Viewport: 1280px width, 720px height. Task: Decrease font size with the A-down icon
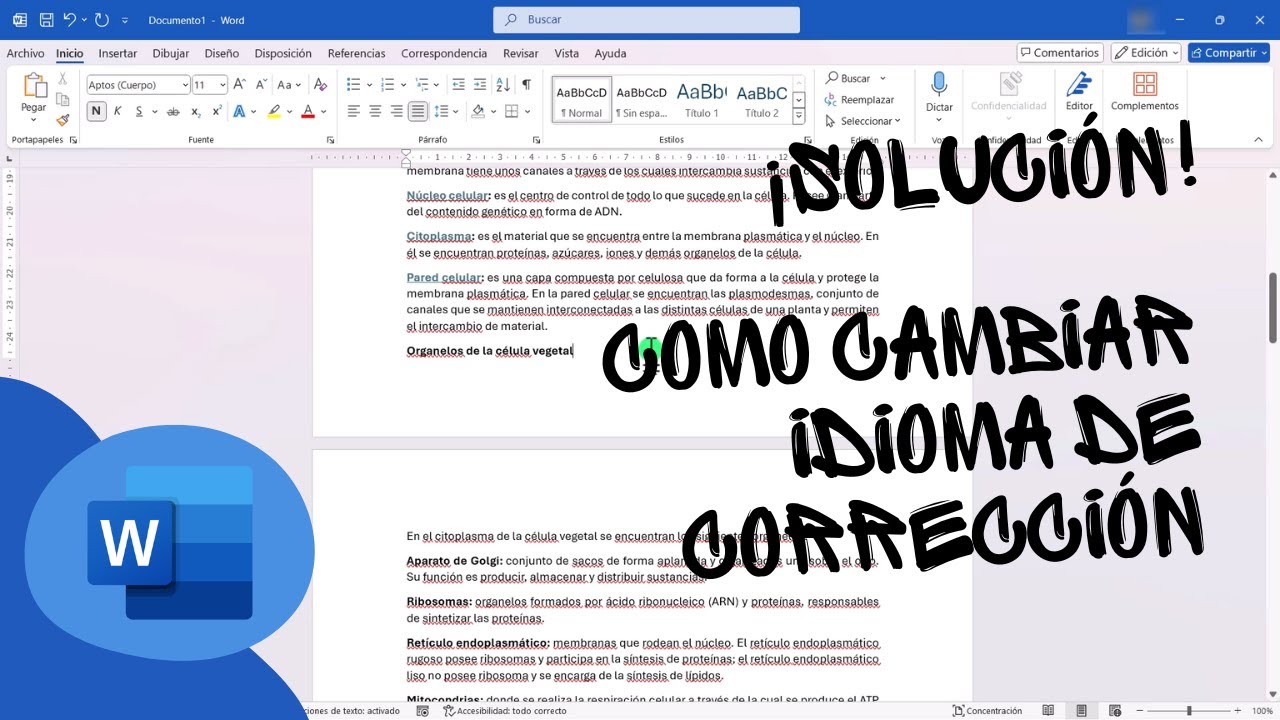pyautogui.click(x=261, y=85)
